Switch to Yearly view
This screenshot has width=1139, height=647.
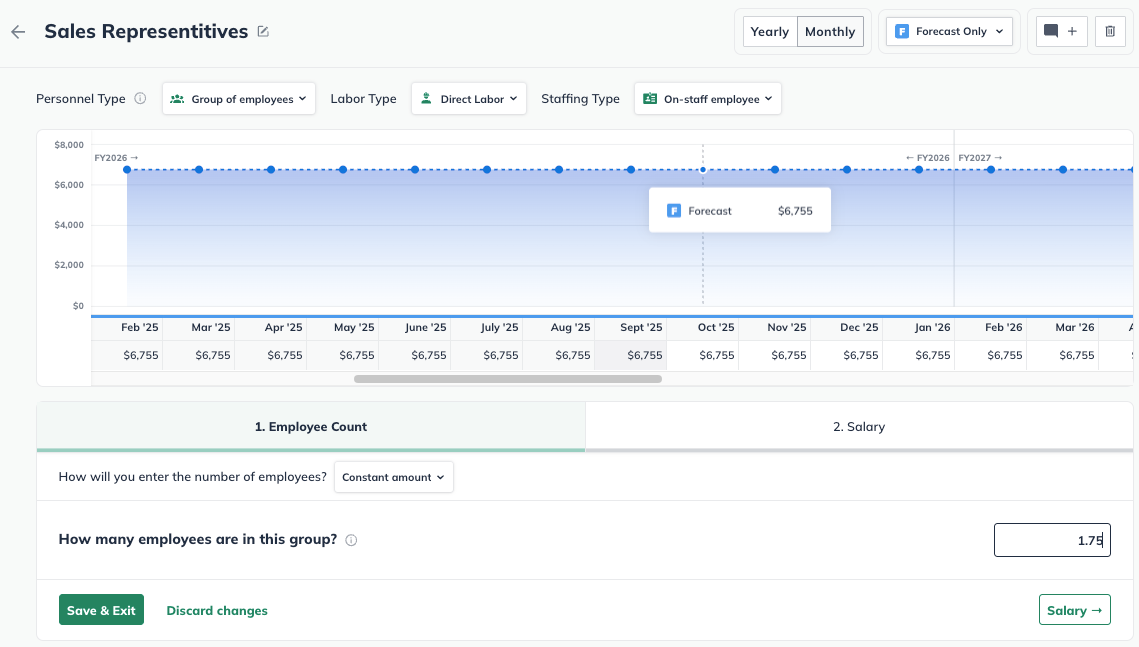click(769, 31)
